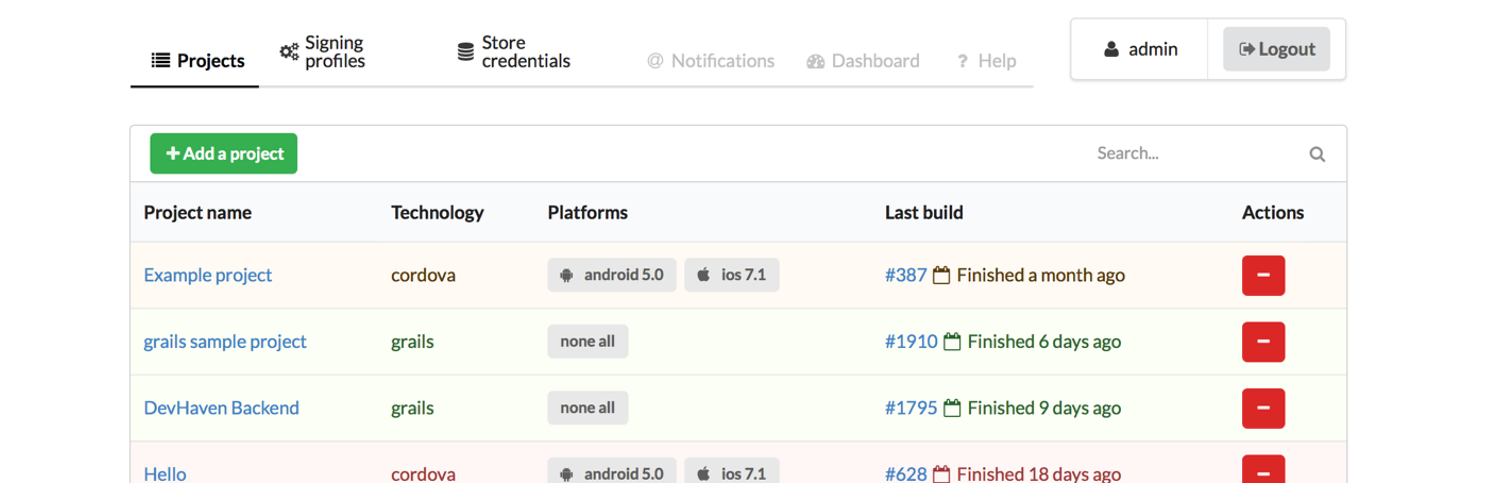The height and width of the screenshot is (500, 1500).
Task: Click the list icon on Projects tab
Action: [x=160, y=61]
